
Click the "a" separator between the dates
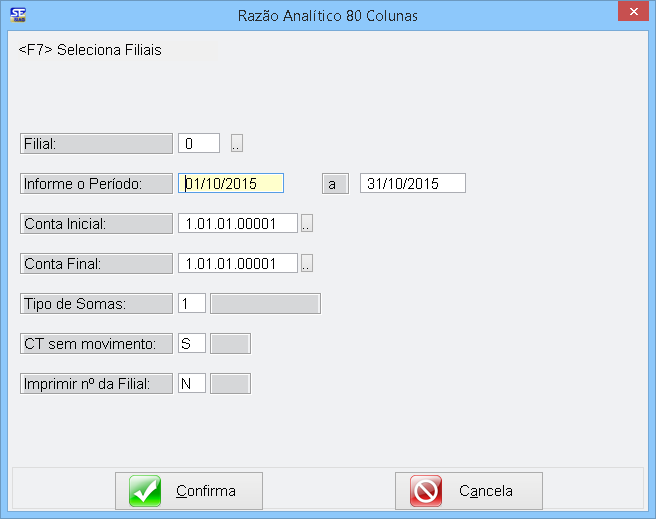(334, 184)
